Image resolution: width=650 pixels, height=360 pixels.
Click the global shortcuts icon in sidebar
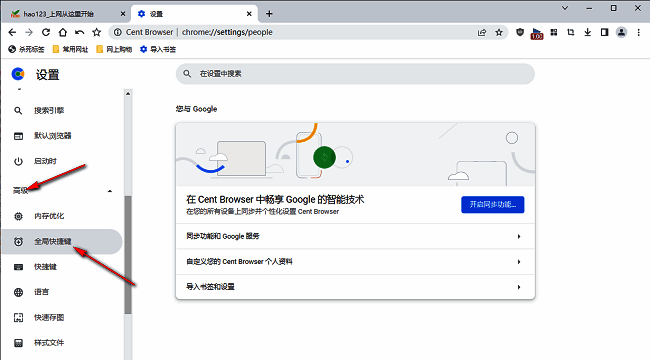(18, 241)
